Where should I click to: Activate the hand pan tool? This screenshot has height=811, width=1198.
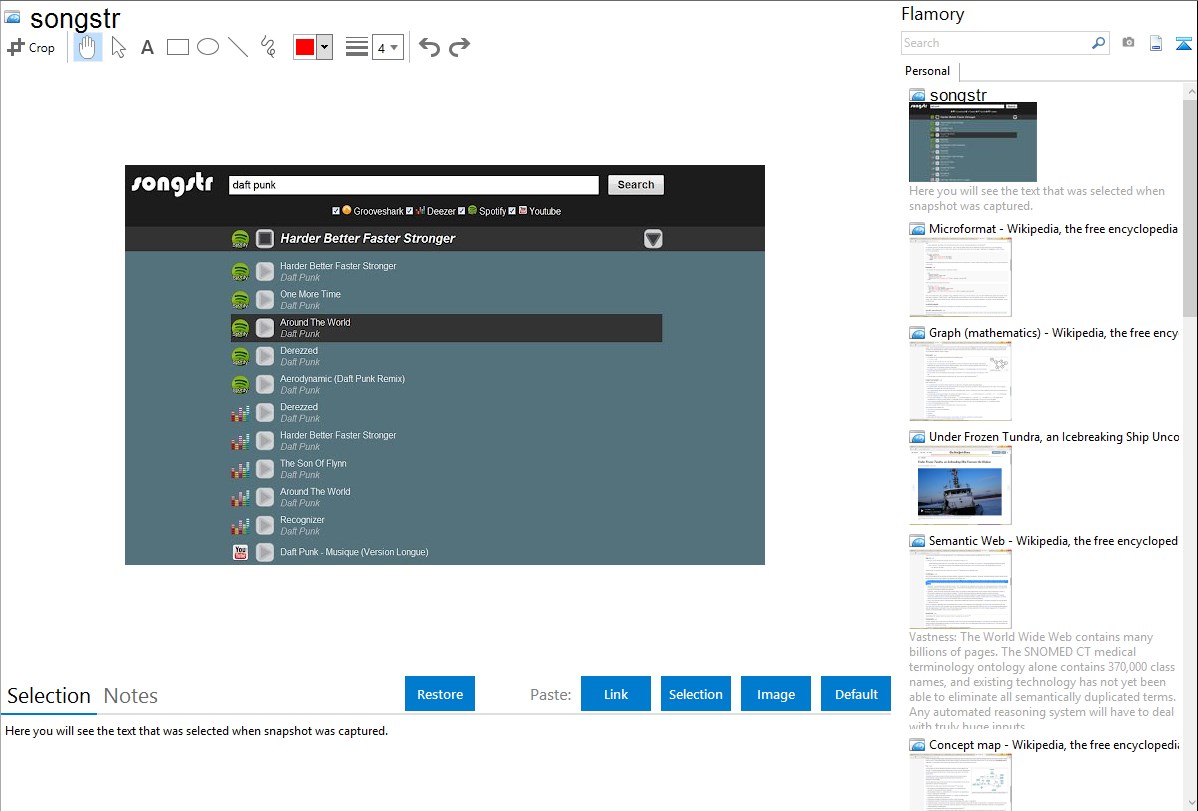pyautogui.click(x=87, y=47)
